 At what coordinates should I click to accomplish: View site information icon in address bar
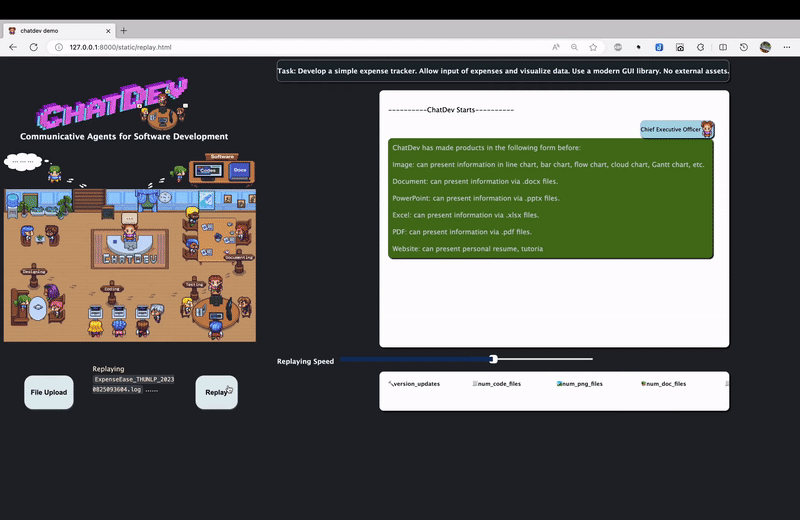point(59,47)
